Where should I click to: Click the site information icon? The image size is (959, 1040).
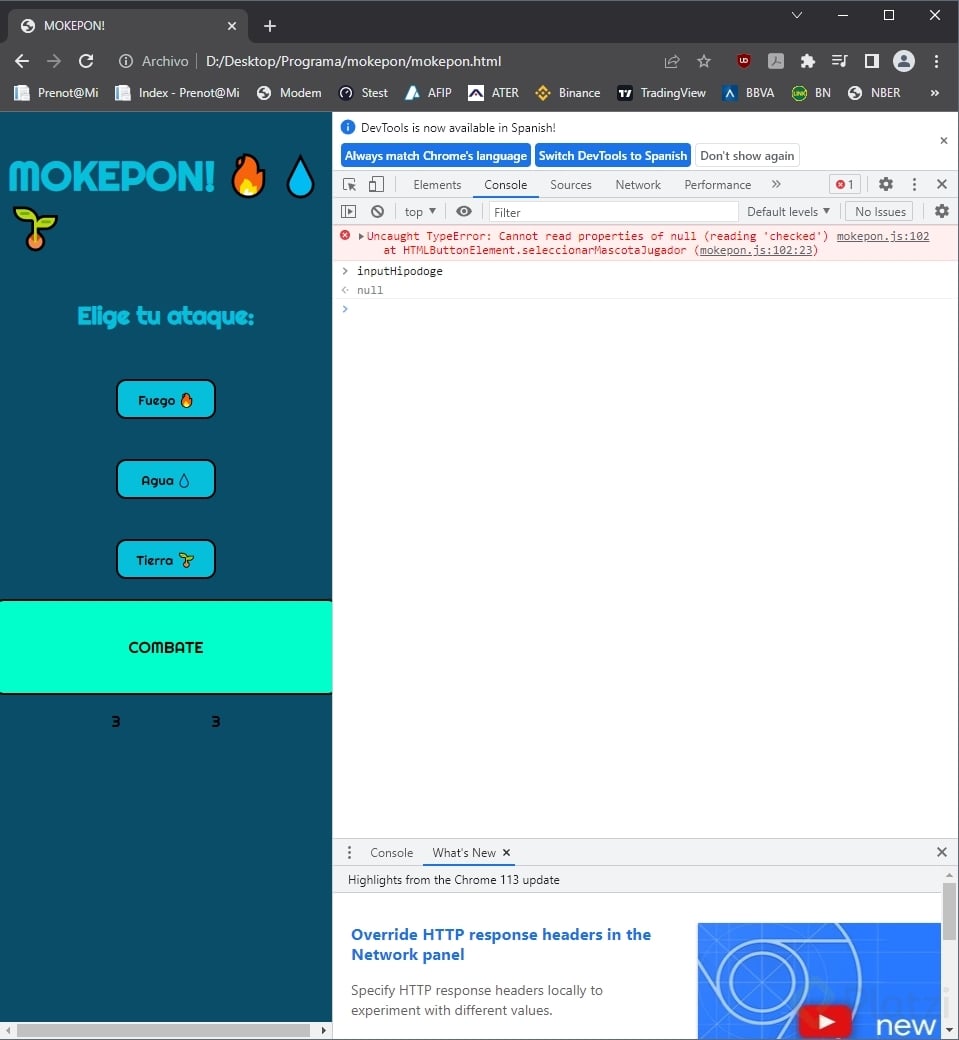(125, 61)
